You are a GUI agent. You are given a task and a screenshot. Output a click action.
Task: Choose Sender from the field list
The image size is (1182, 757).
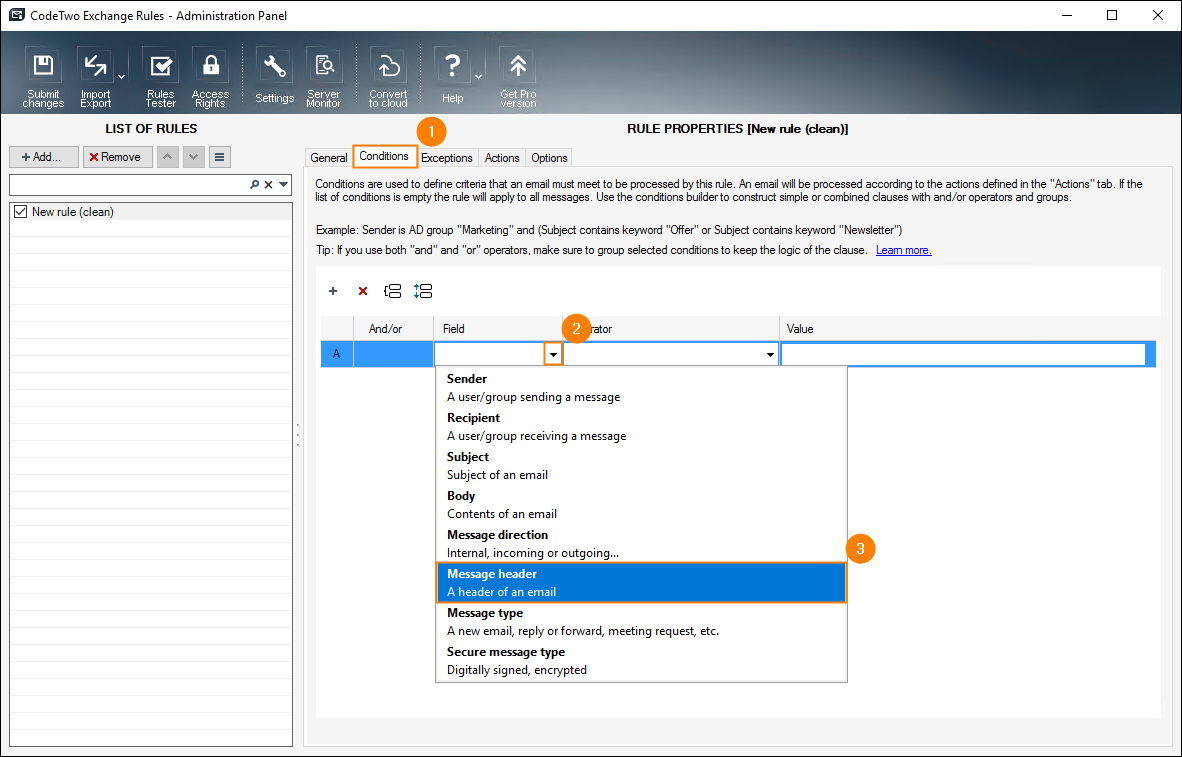(642, 388)
